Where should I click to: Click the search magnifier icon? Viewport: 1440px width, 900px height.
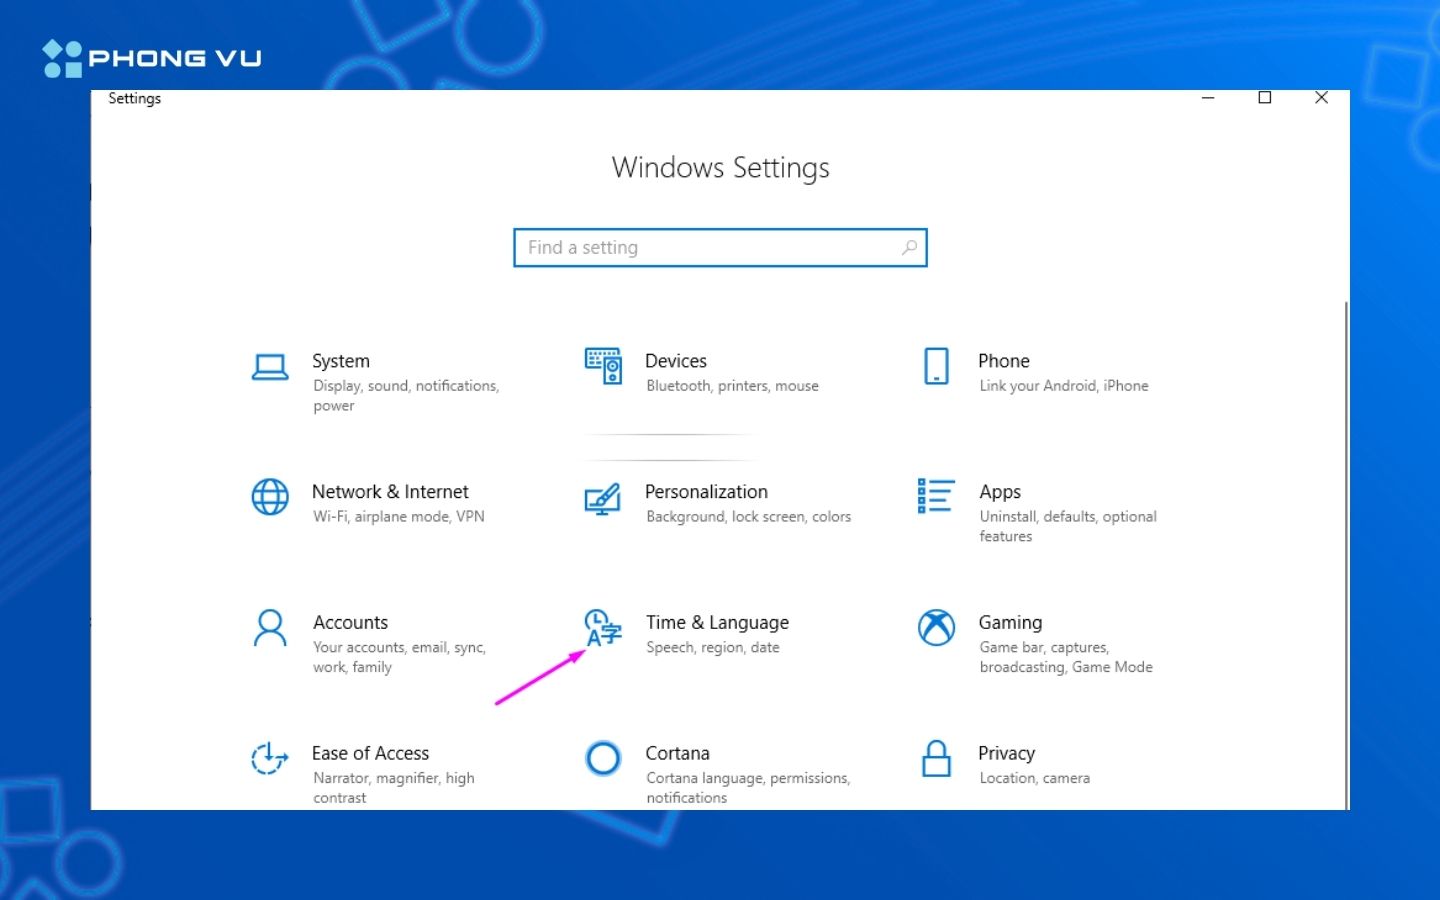click(909, 247)
